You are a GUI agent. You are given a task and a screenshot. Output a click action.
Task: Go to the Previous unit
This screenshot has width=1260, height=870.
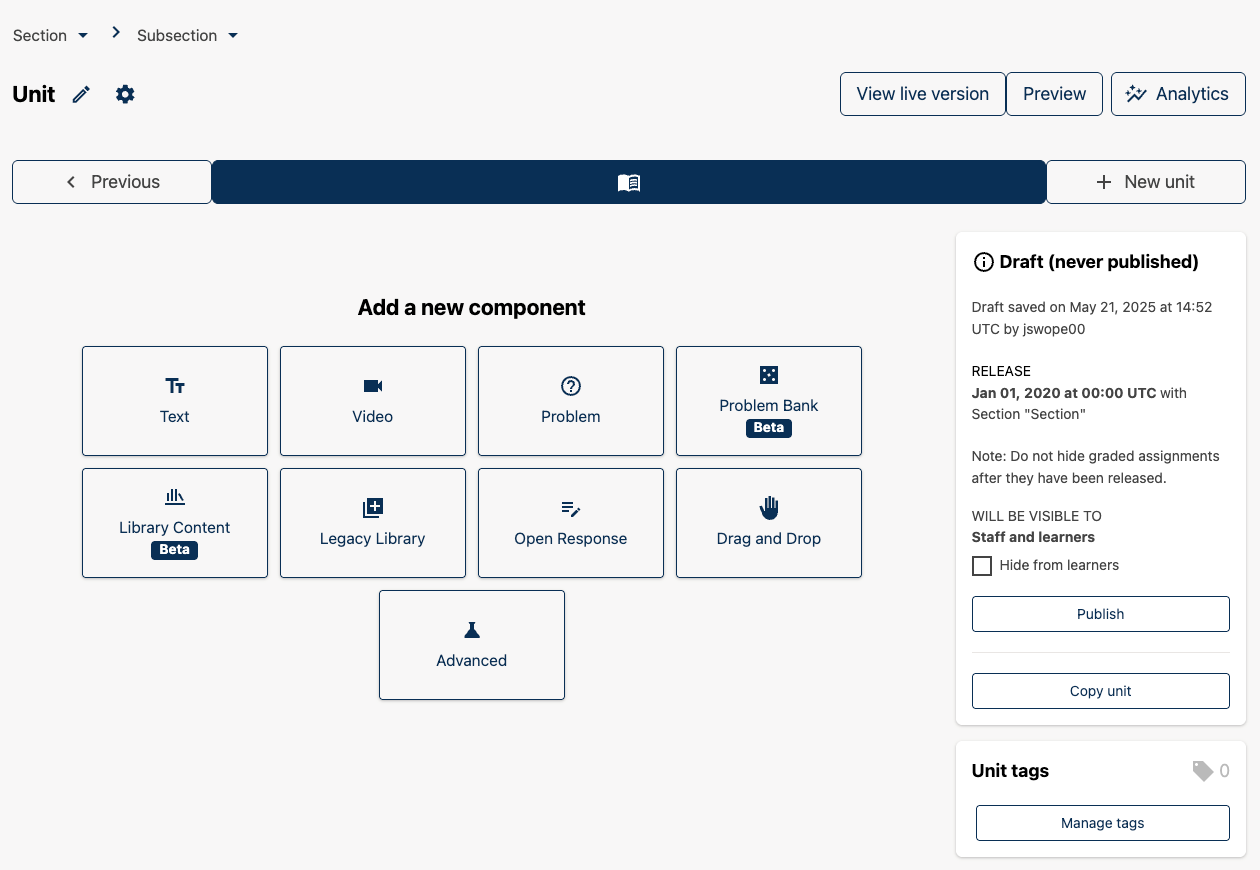pyautogui.click(x=112, y=182)
